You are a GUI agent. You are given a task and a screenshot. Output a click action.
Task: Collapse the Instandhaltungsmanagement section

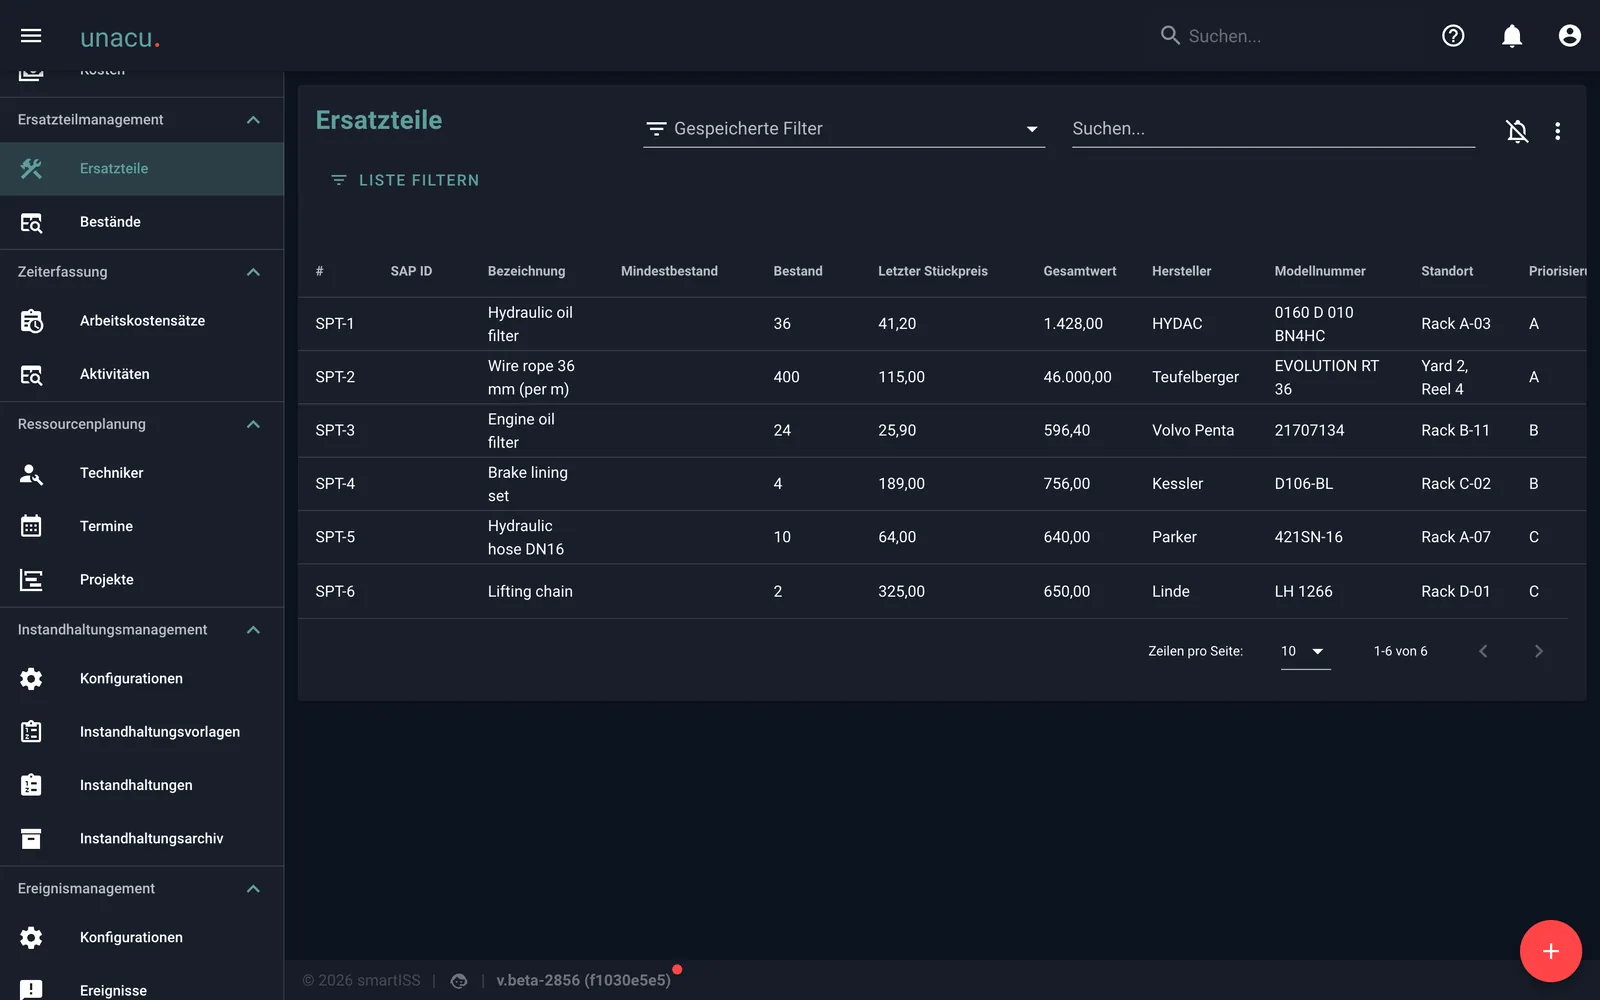click(253, 630)
